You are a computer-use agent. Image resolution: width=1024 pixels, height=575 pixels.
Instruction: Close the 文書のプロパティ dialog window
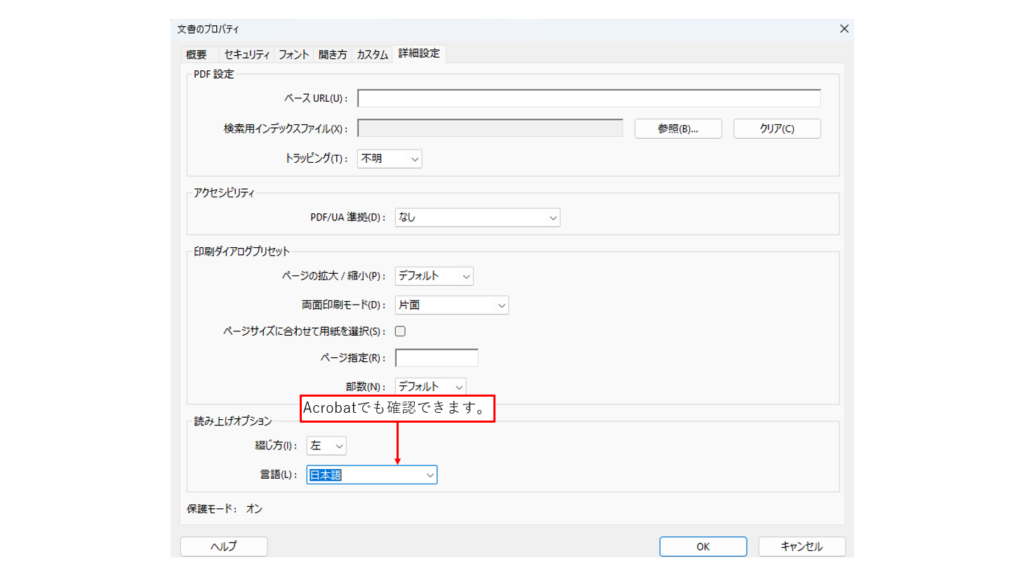(x=843, y=29)
